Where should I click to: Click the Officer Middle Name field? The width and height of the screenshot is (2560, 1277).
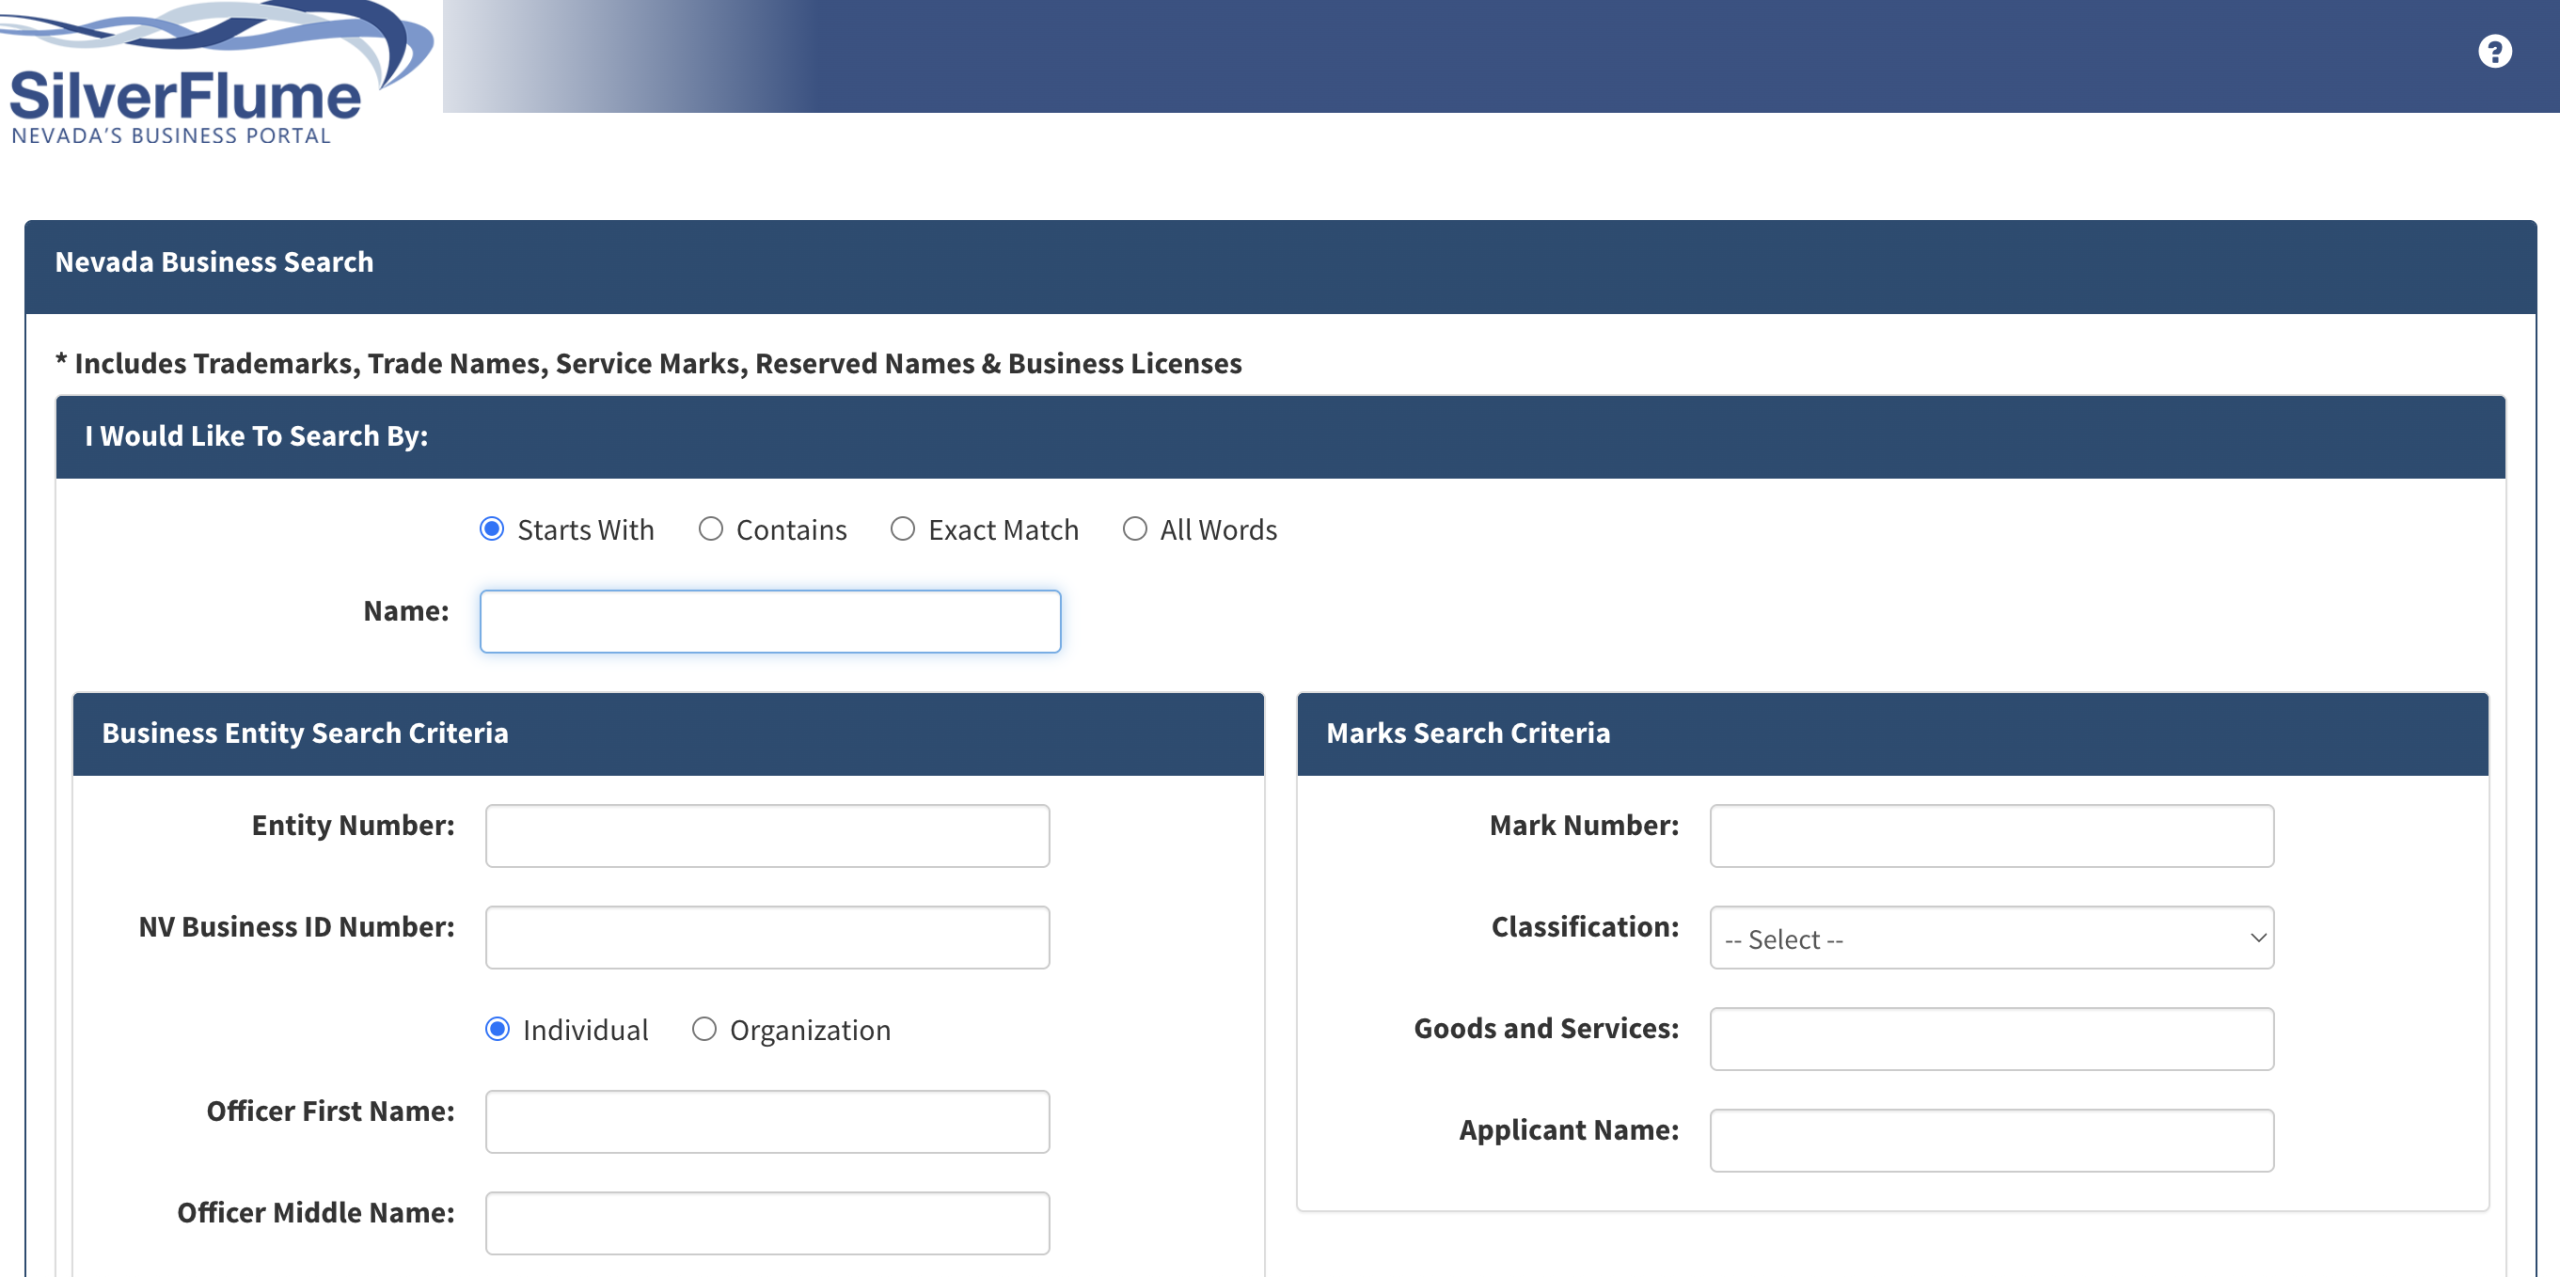tap(767, 1223)
